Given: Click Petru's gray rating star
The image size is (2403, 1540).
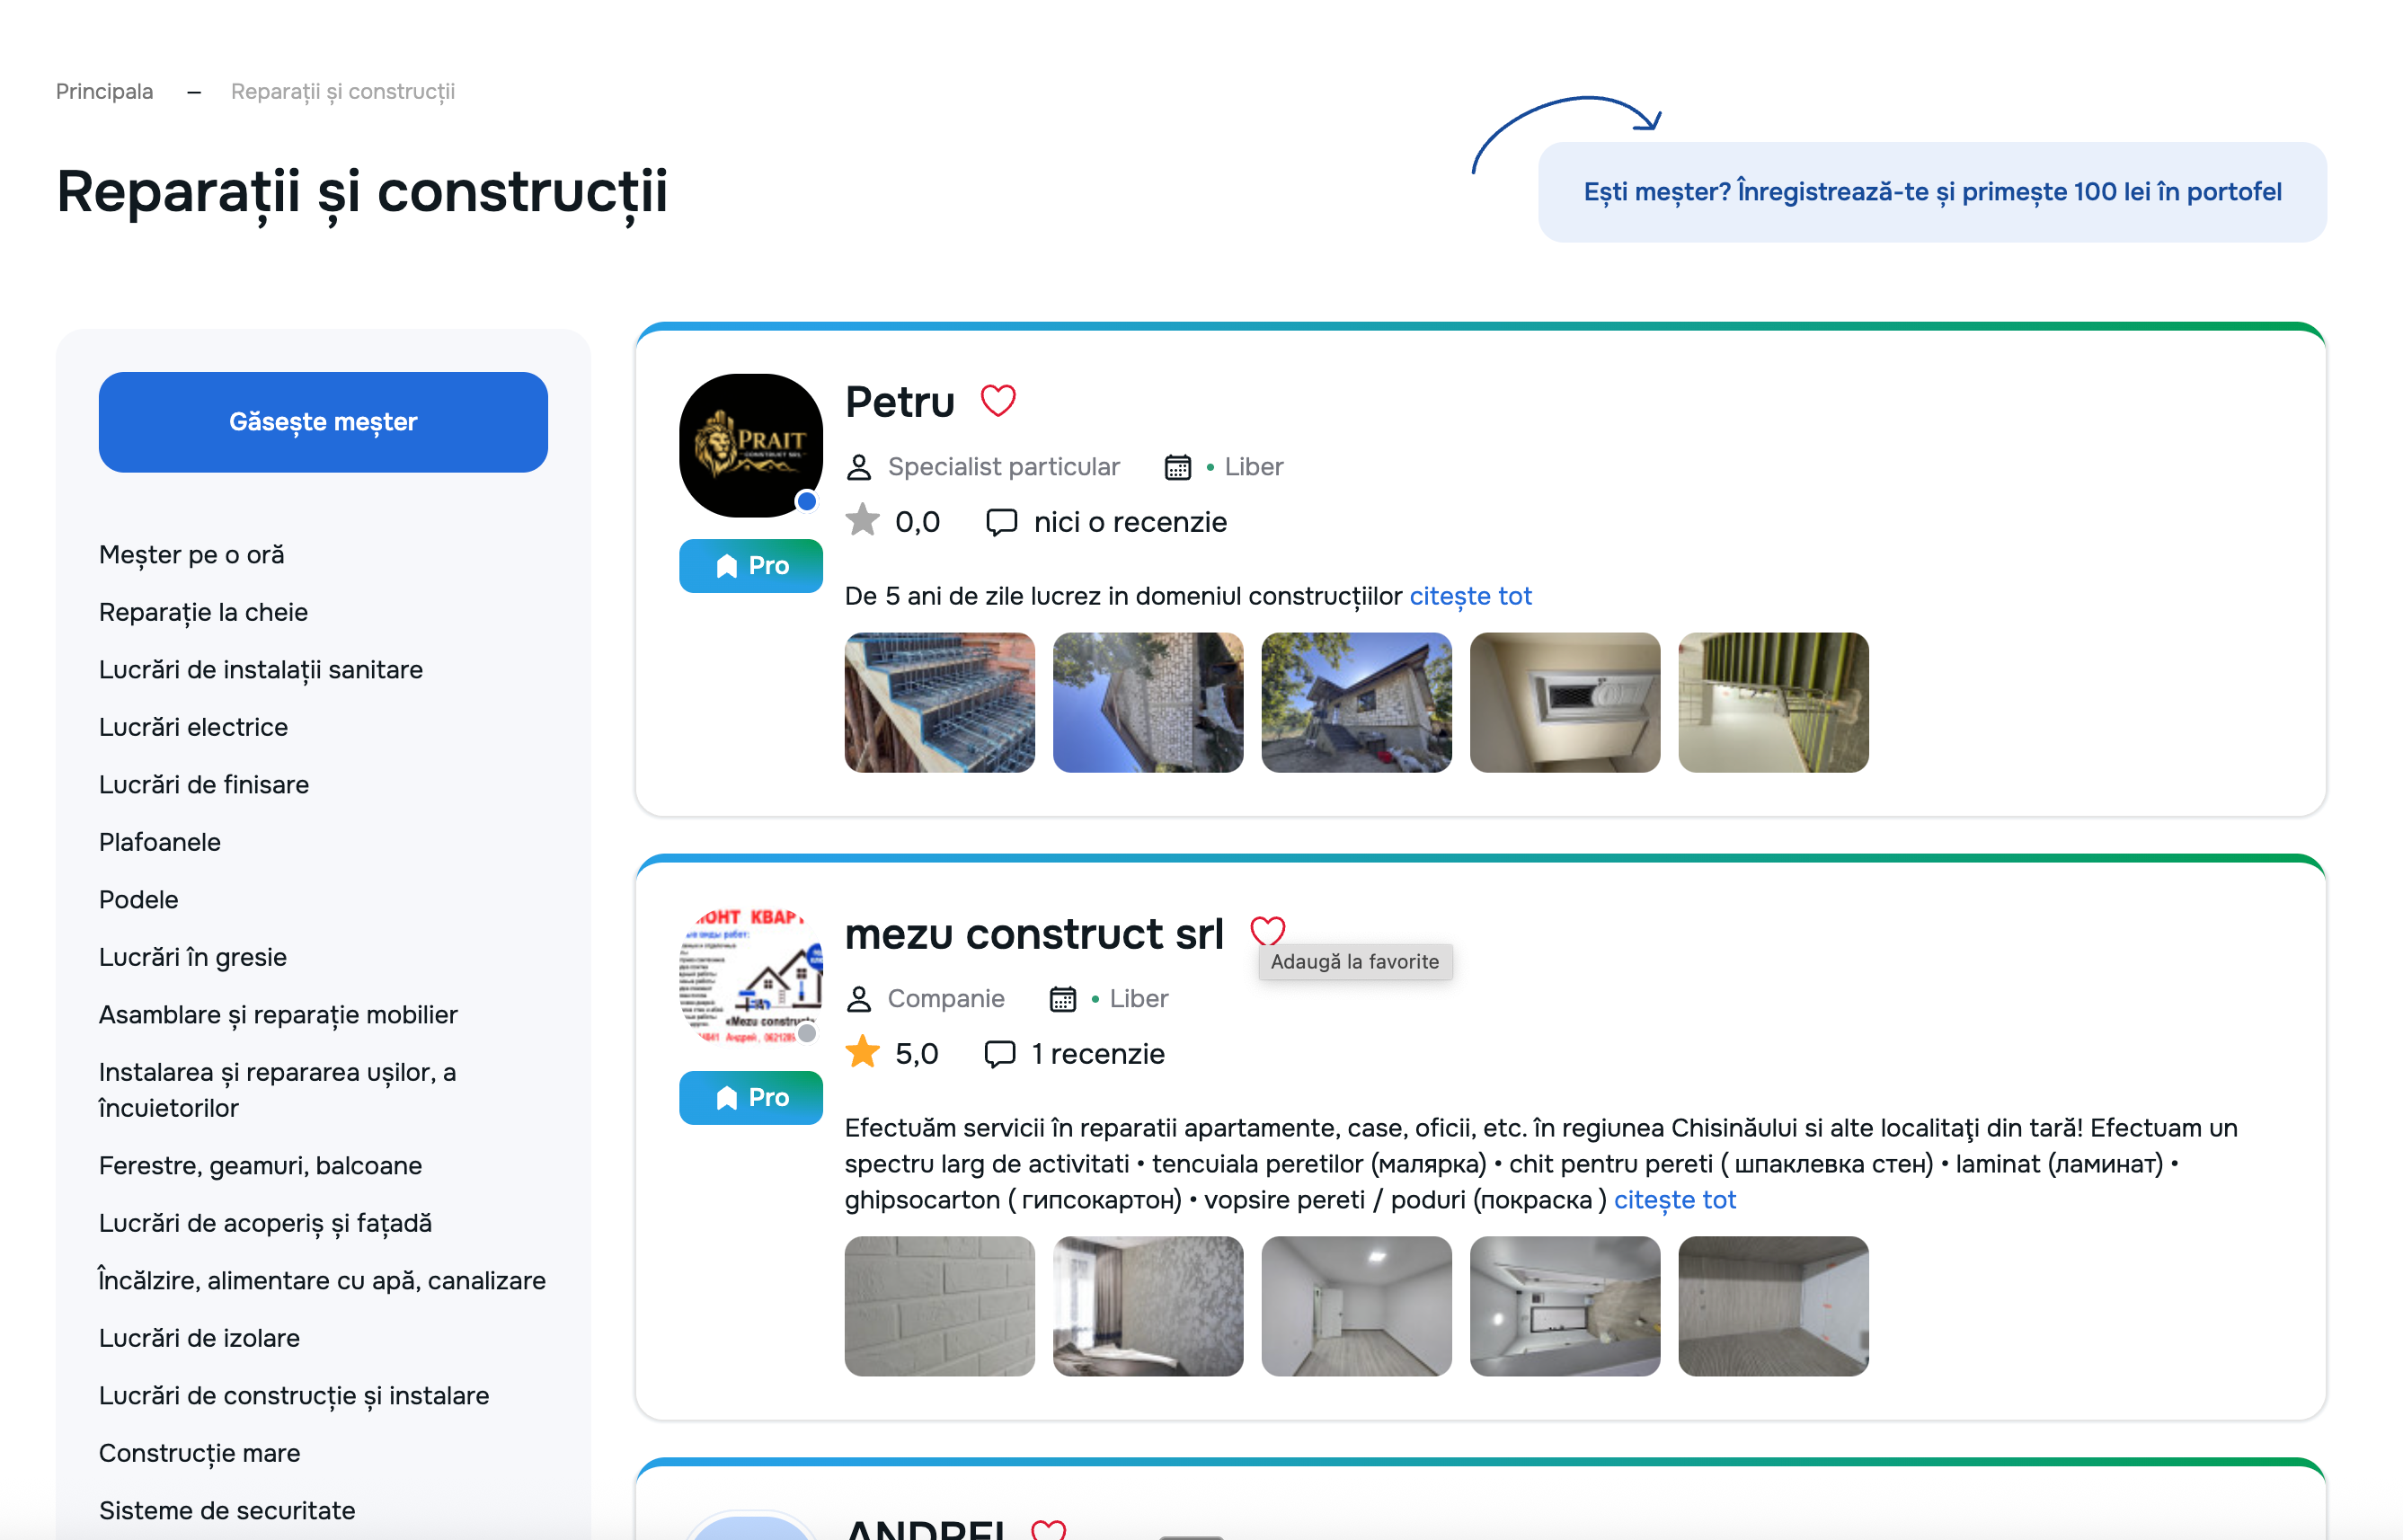Looking at the screenshot, I should click(862, 521).
